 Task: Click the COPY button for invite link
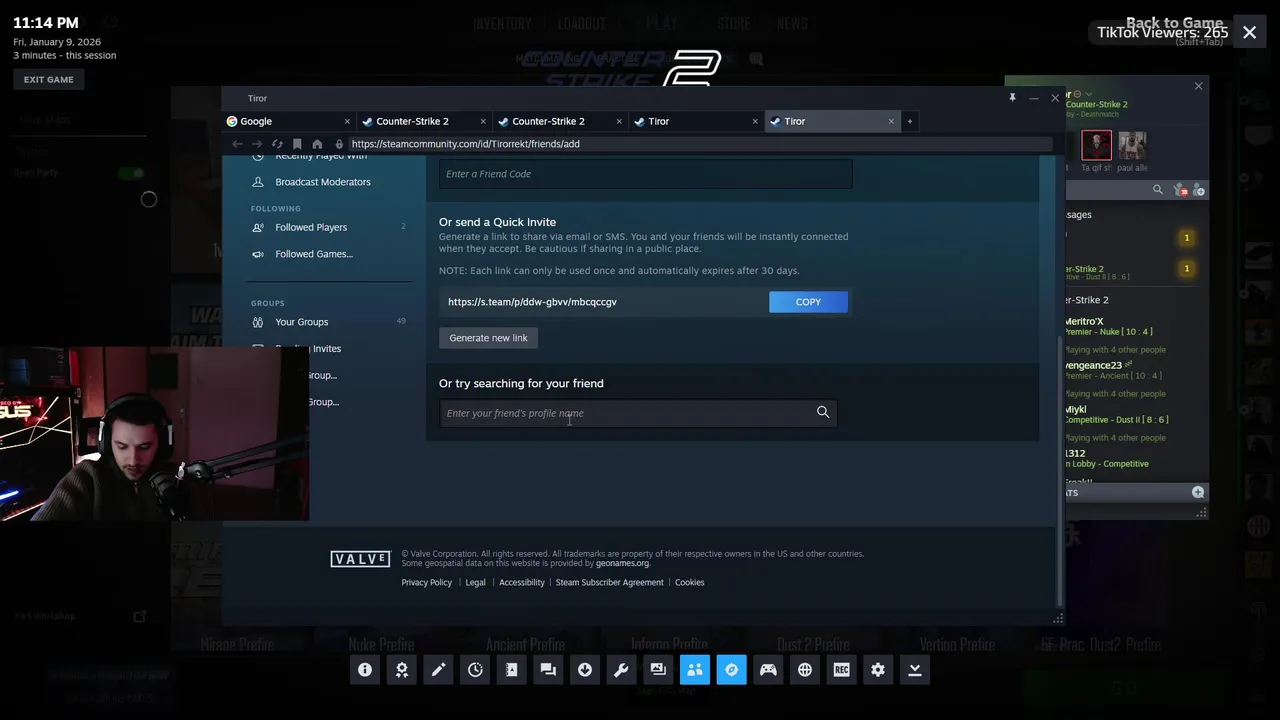808,302
